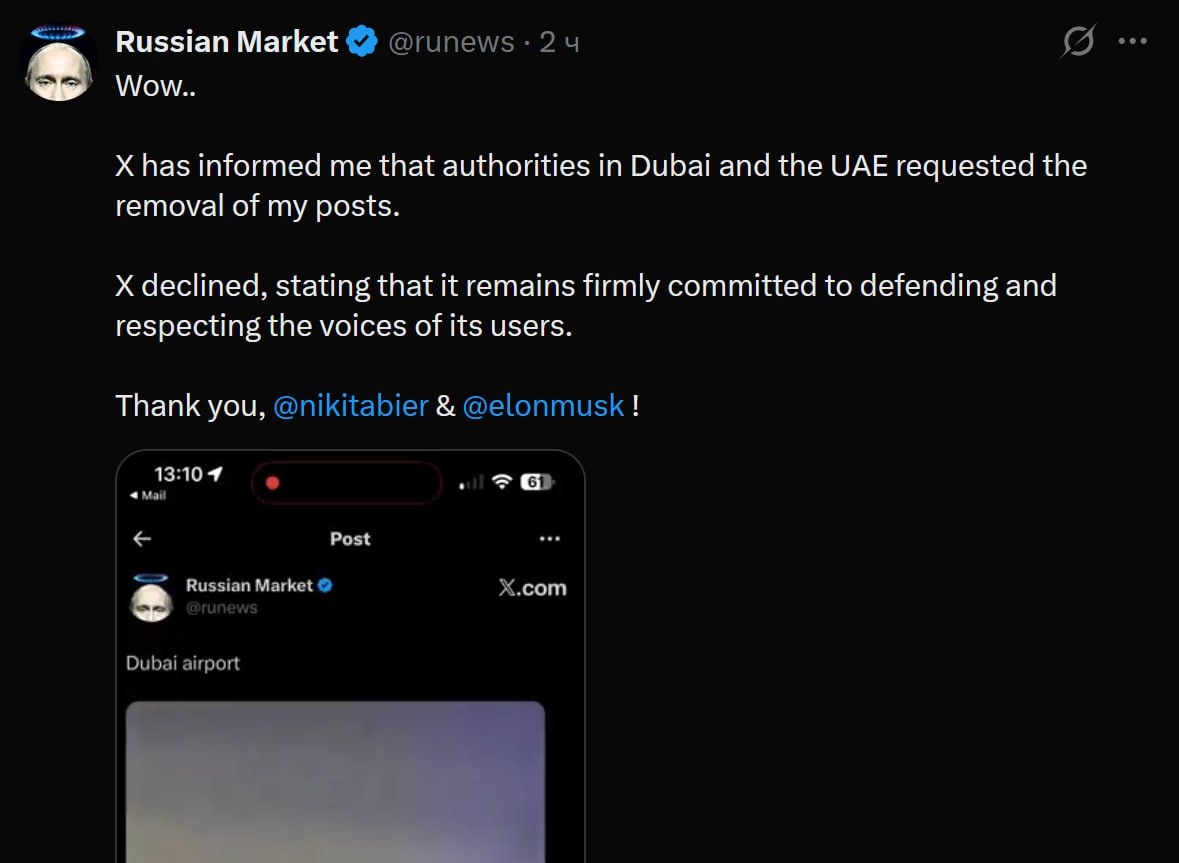Screen dimensions: 1179x863
Task: Click the @runews handle in the post header
Action: pyautogui.click(x=450, y=42)
